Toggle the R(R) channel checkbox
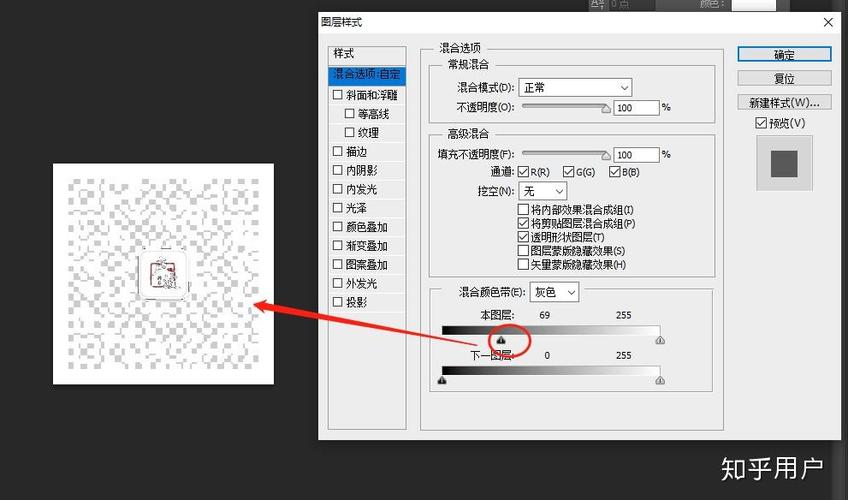Image resolution: width=848 pixels, height=500 pixels. [x=523, y=172]
